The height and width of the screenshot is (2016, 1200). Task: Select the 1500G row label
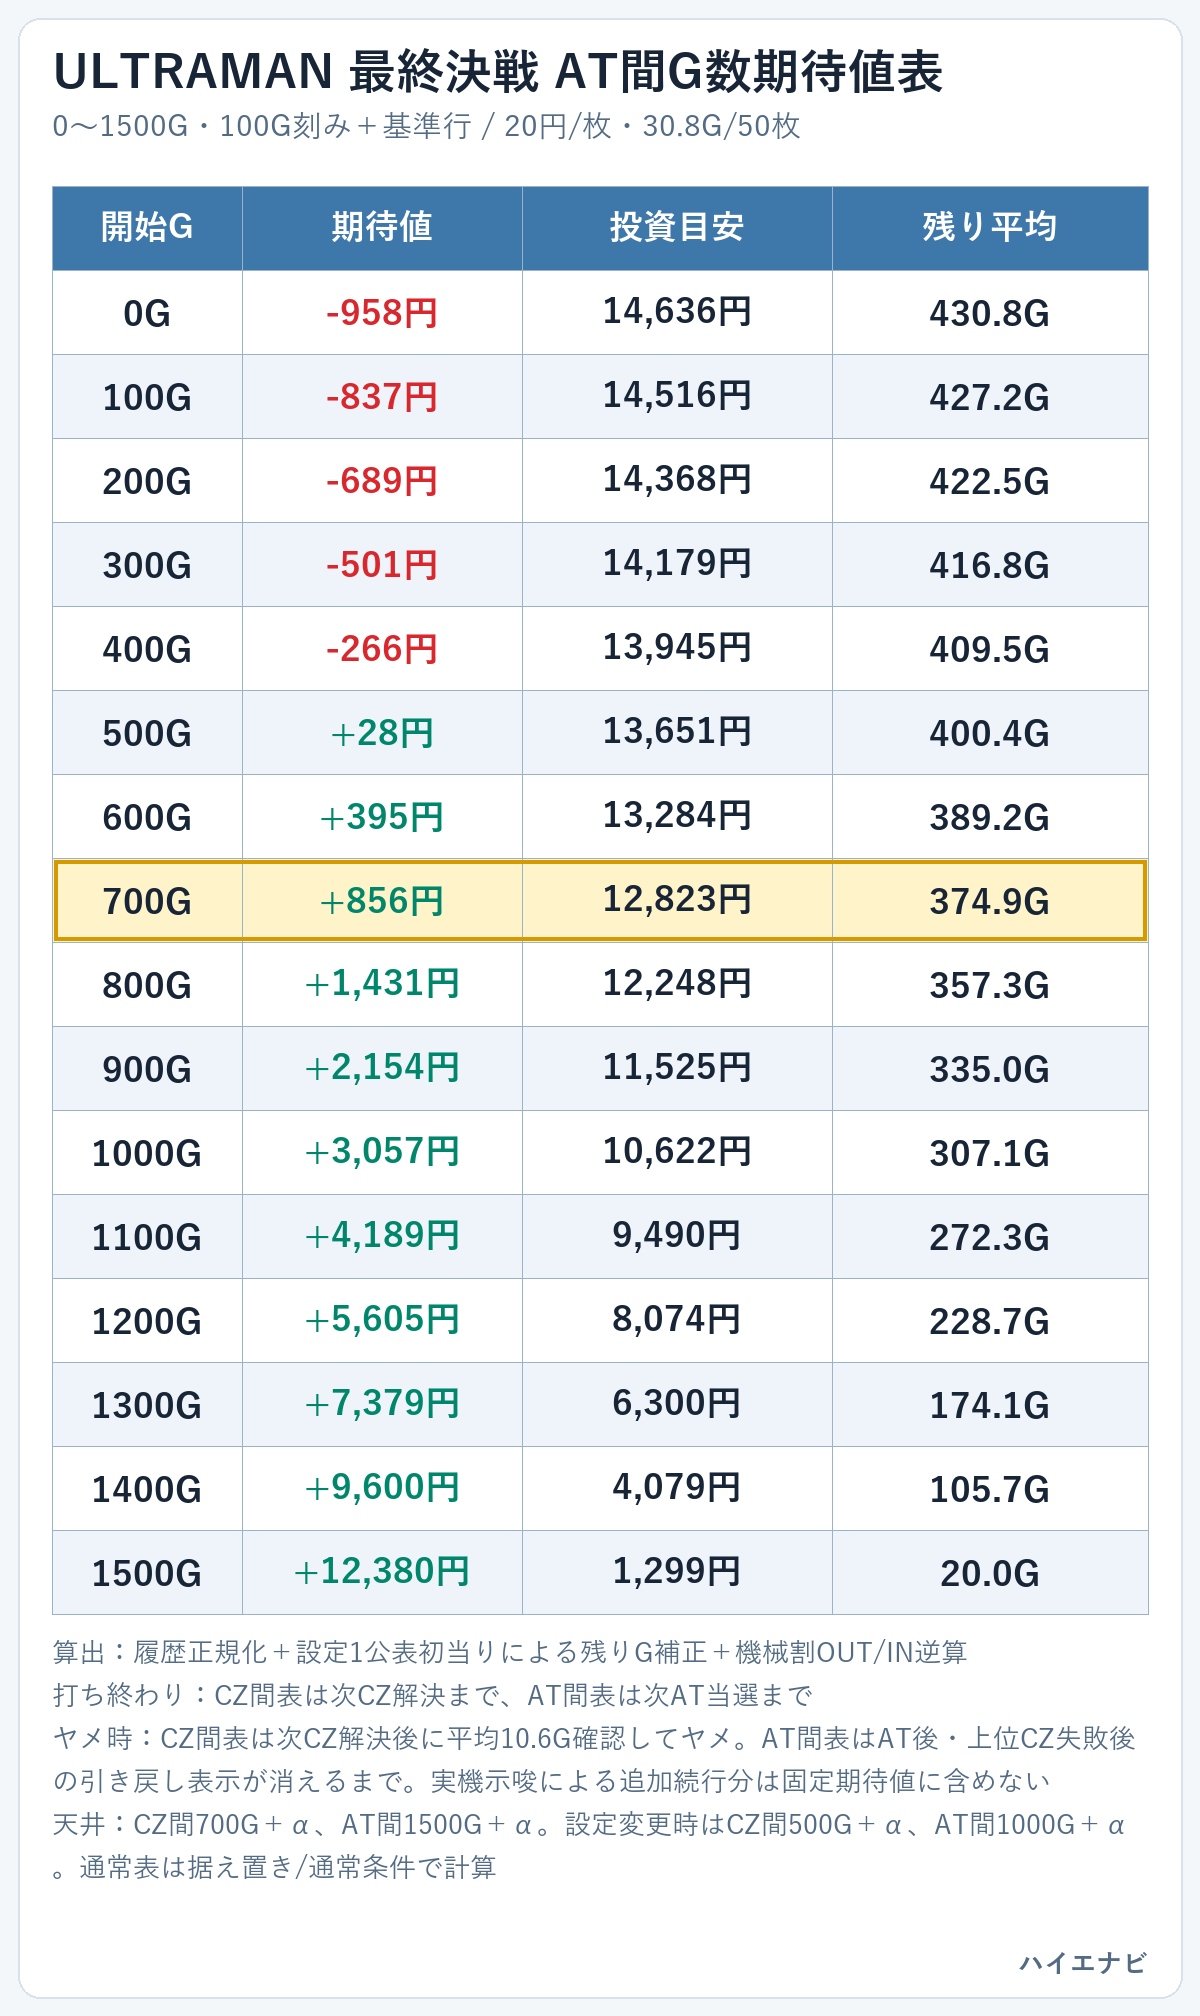pyautogui.click(x=147, y=1573)
